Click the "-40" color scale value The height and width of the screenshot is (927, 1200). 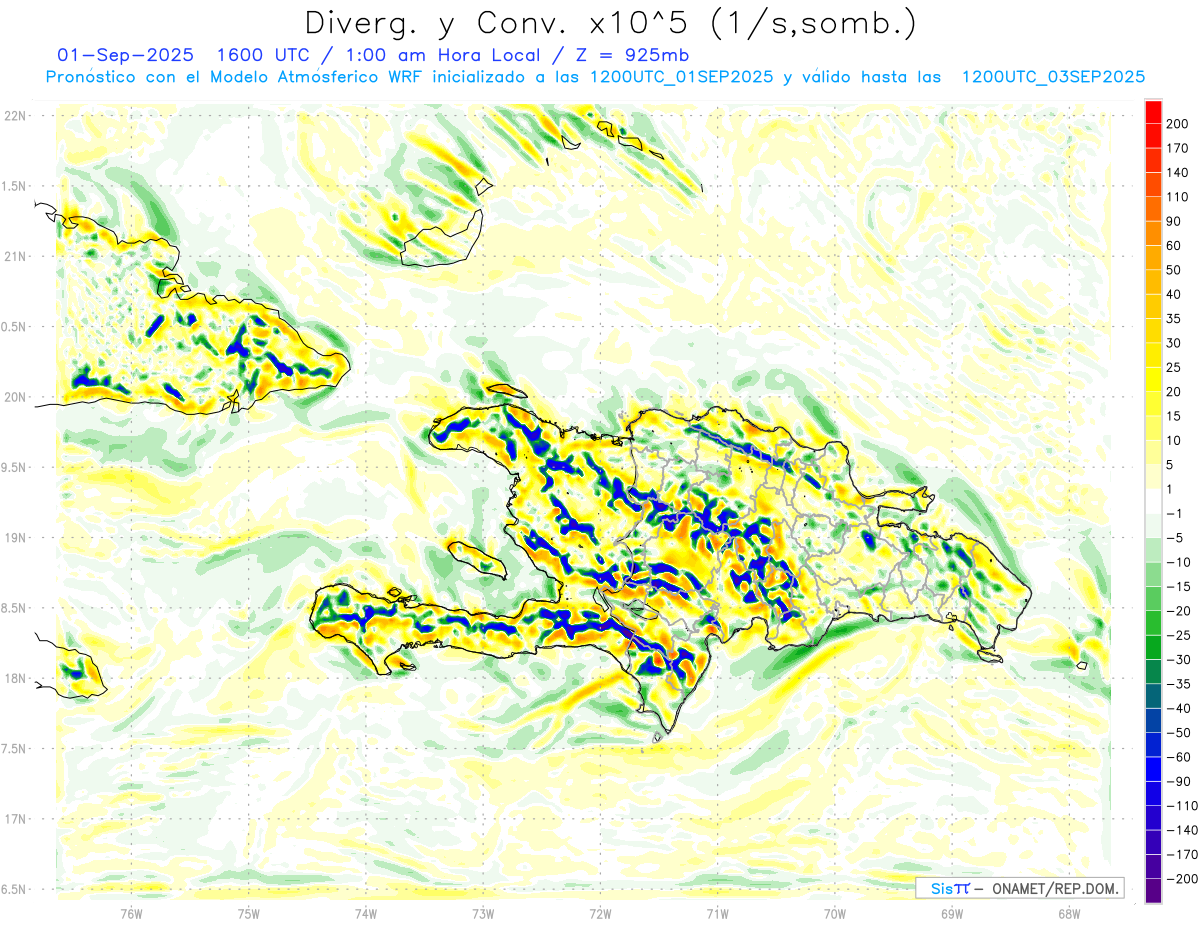(1179, 708)
